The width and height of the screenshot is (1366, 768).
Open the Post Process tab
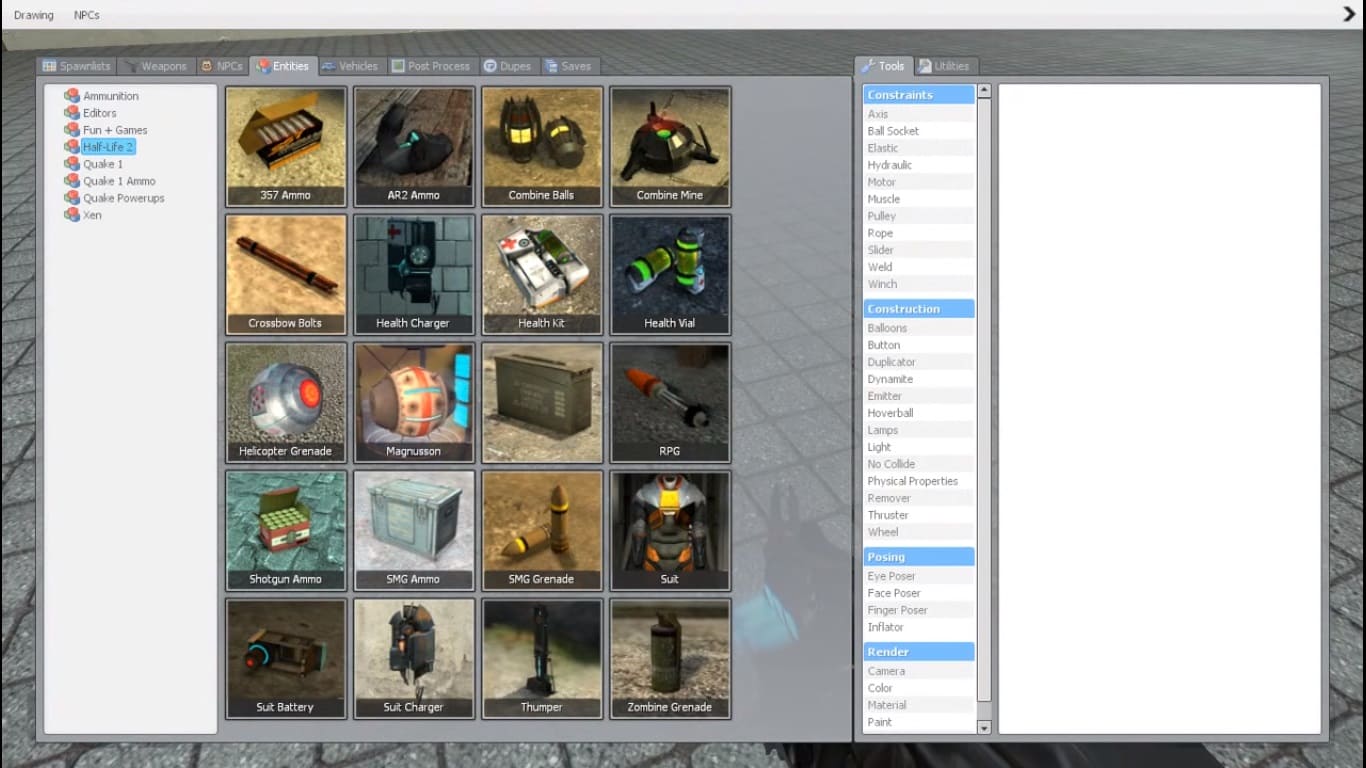(431, 66)
